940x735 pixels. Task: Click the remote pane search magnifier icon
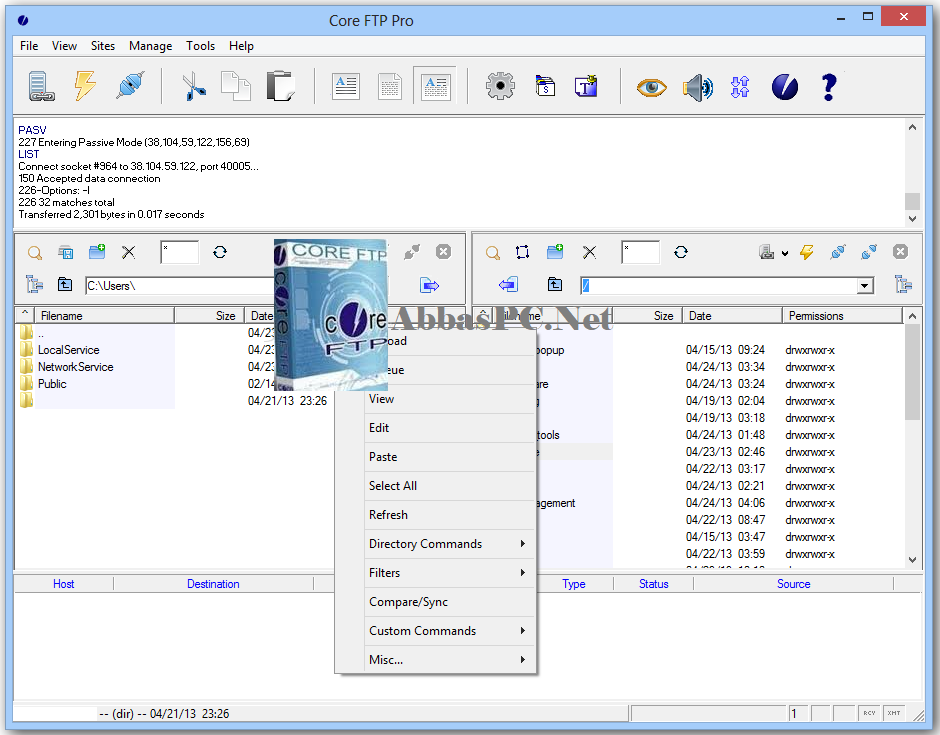pyautogui.click(x=493, y=252)
